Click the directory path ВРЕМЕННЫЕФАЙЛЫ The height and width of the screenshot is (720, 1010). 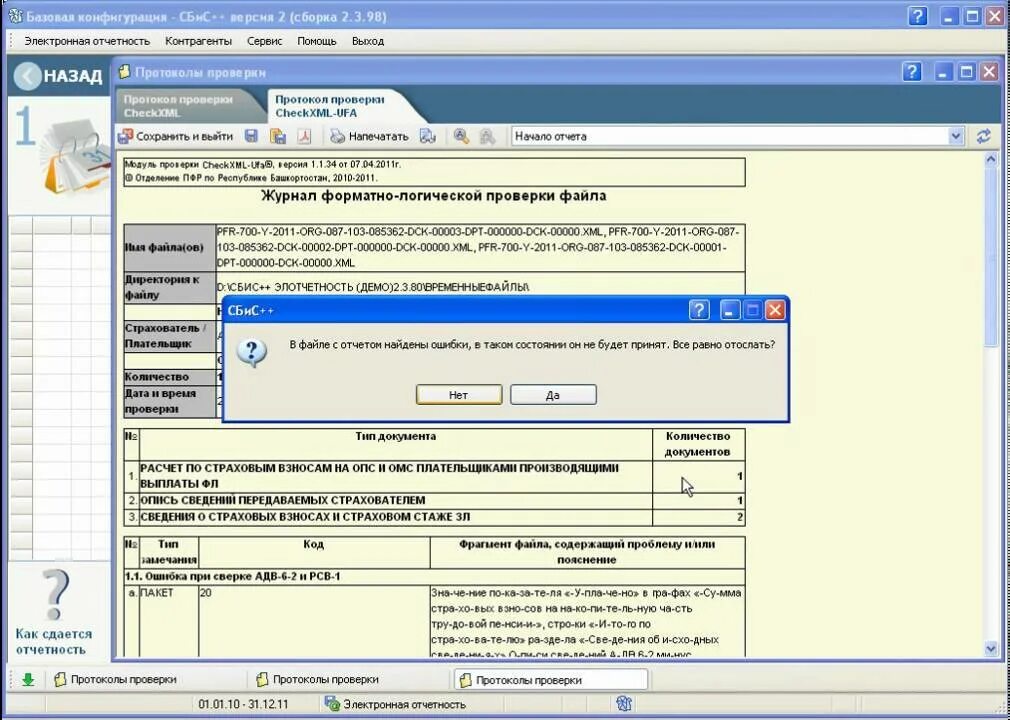click(373, 287)
